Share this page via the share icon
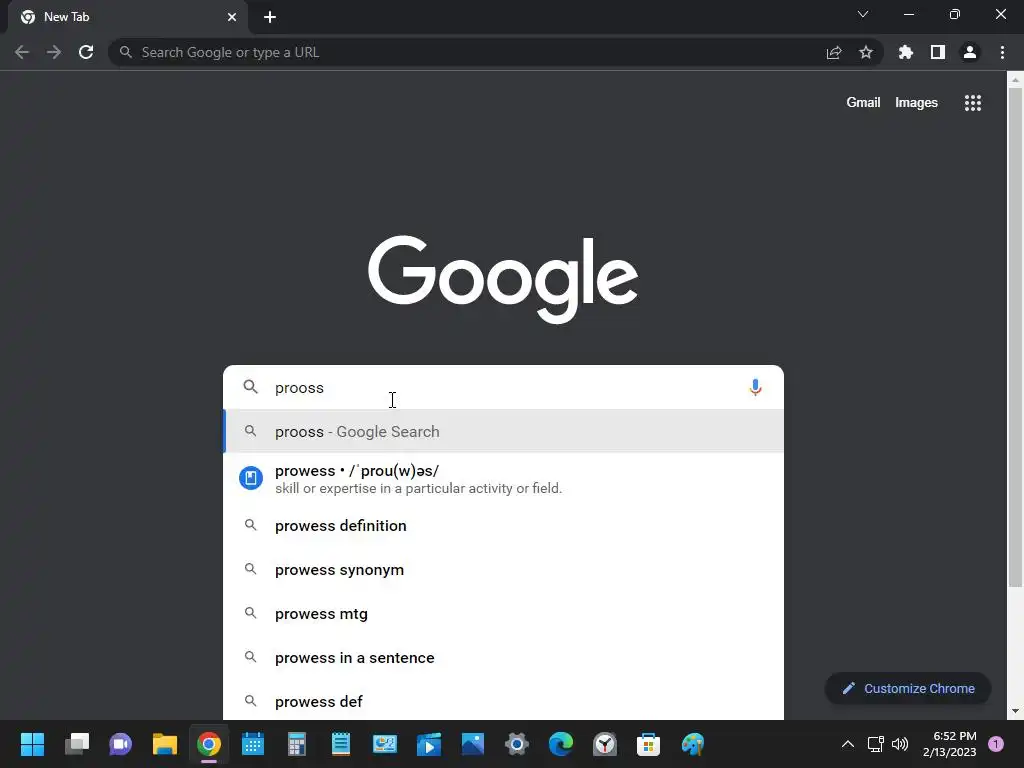The image size is (1024, 768). (834, 52)
